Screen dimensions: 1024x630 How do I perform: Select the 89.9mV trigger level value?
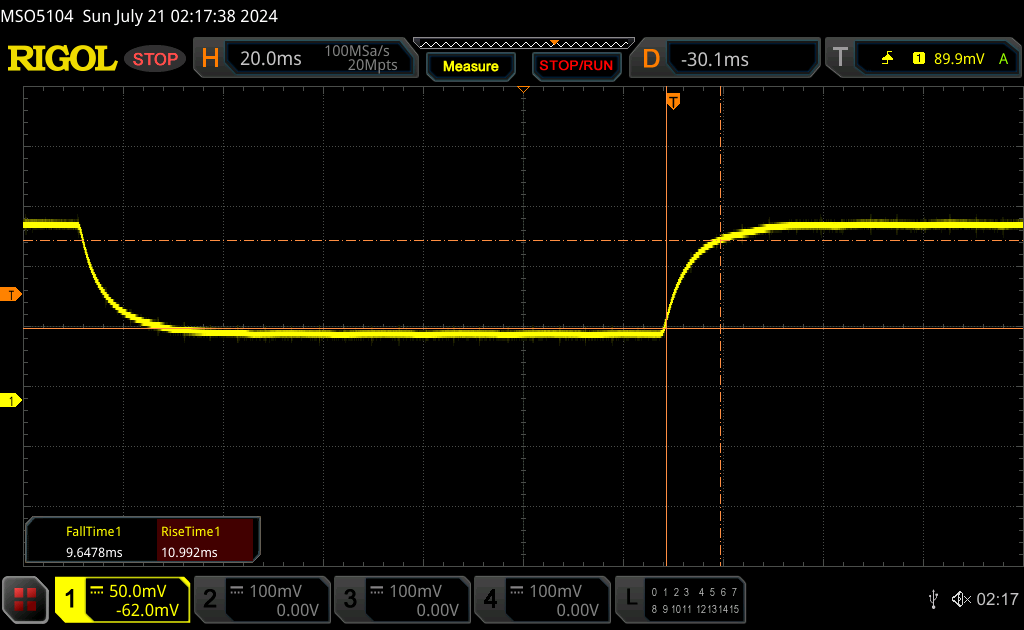[x=959, y=59]
